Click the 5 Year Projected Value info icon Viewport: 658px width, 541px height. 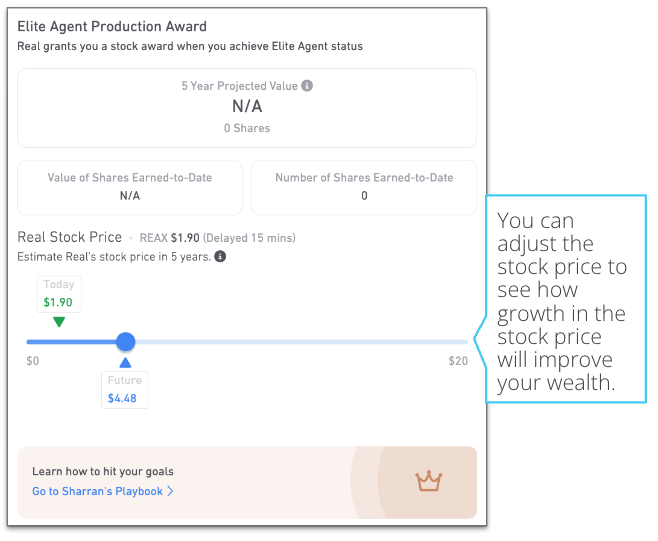(307, 86)
